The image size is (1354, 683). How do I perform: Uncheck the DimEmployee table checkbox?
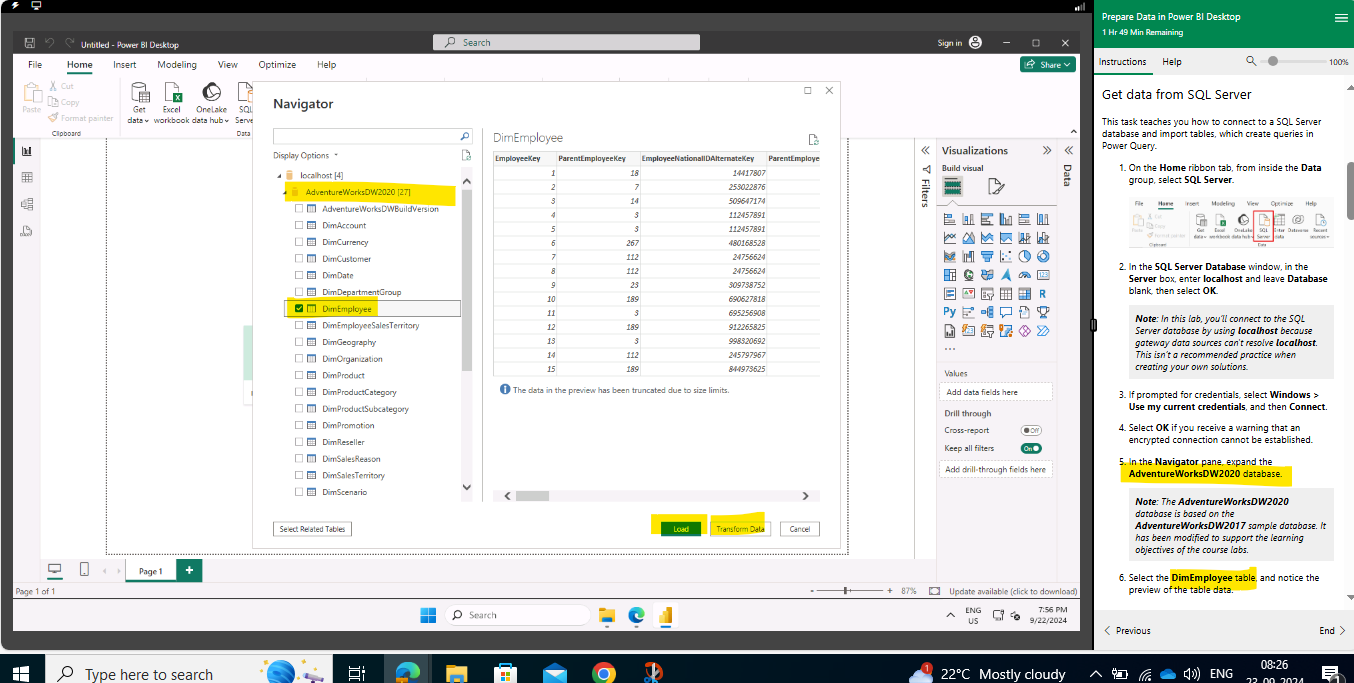[x=299, y=309]
